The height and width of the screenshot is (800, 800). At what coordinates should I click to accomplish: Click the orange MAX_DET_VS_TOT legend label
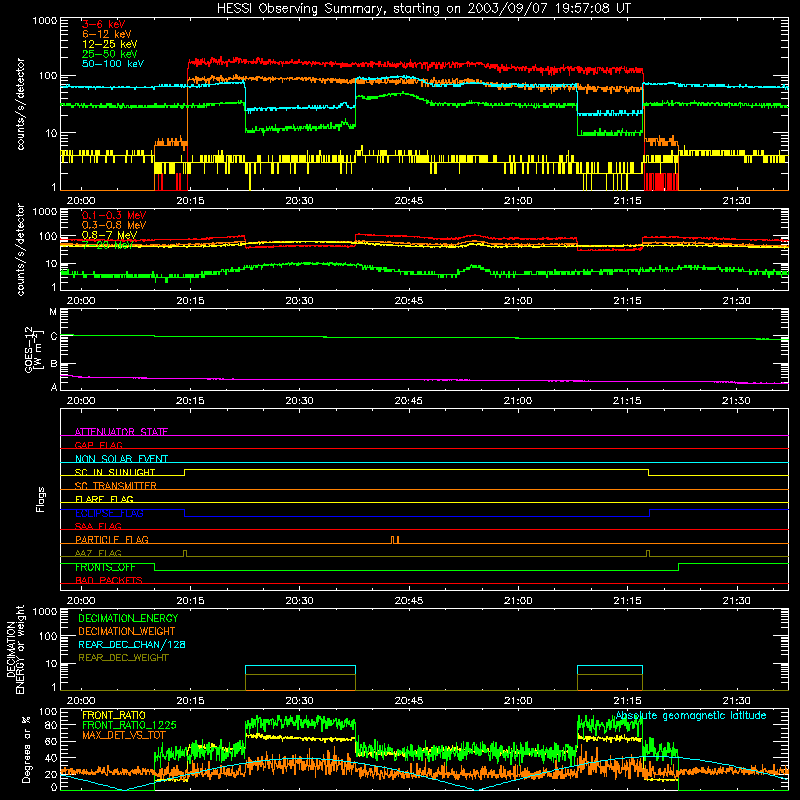click(x=124, y=735)
